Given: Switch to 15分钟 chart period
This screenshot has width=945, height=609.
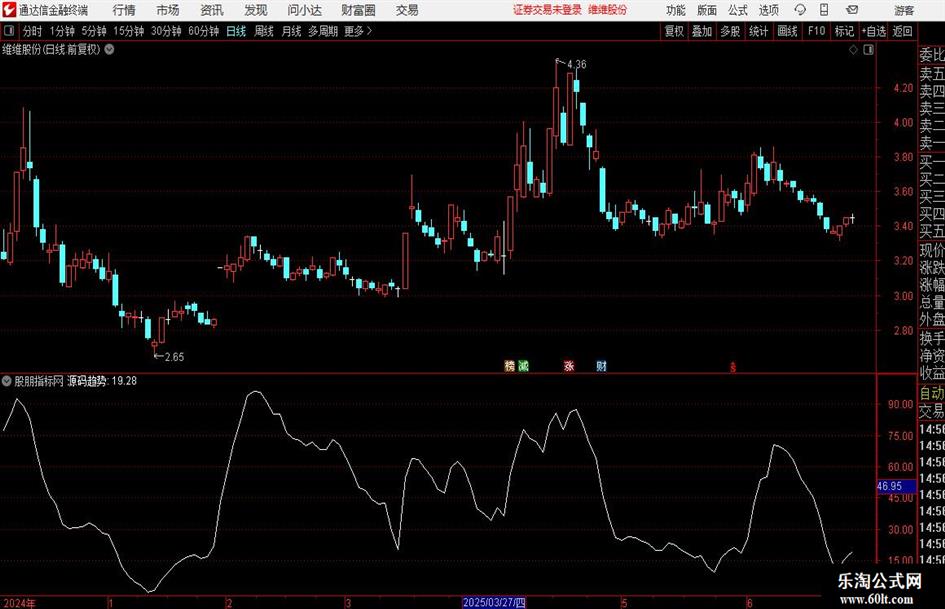Looking at the screenshot, I should click(x=128, y=31).
